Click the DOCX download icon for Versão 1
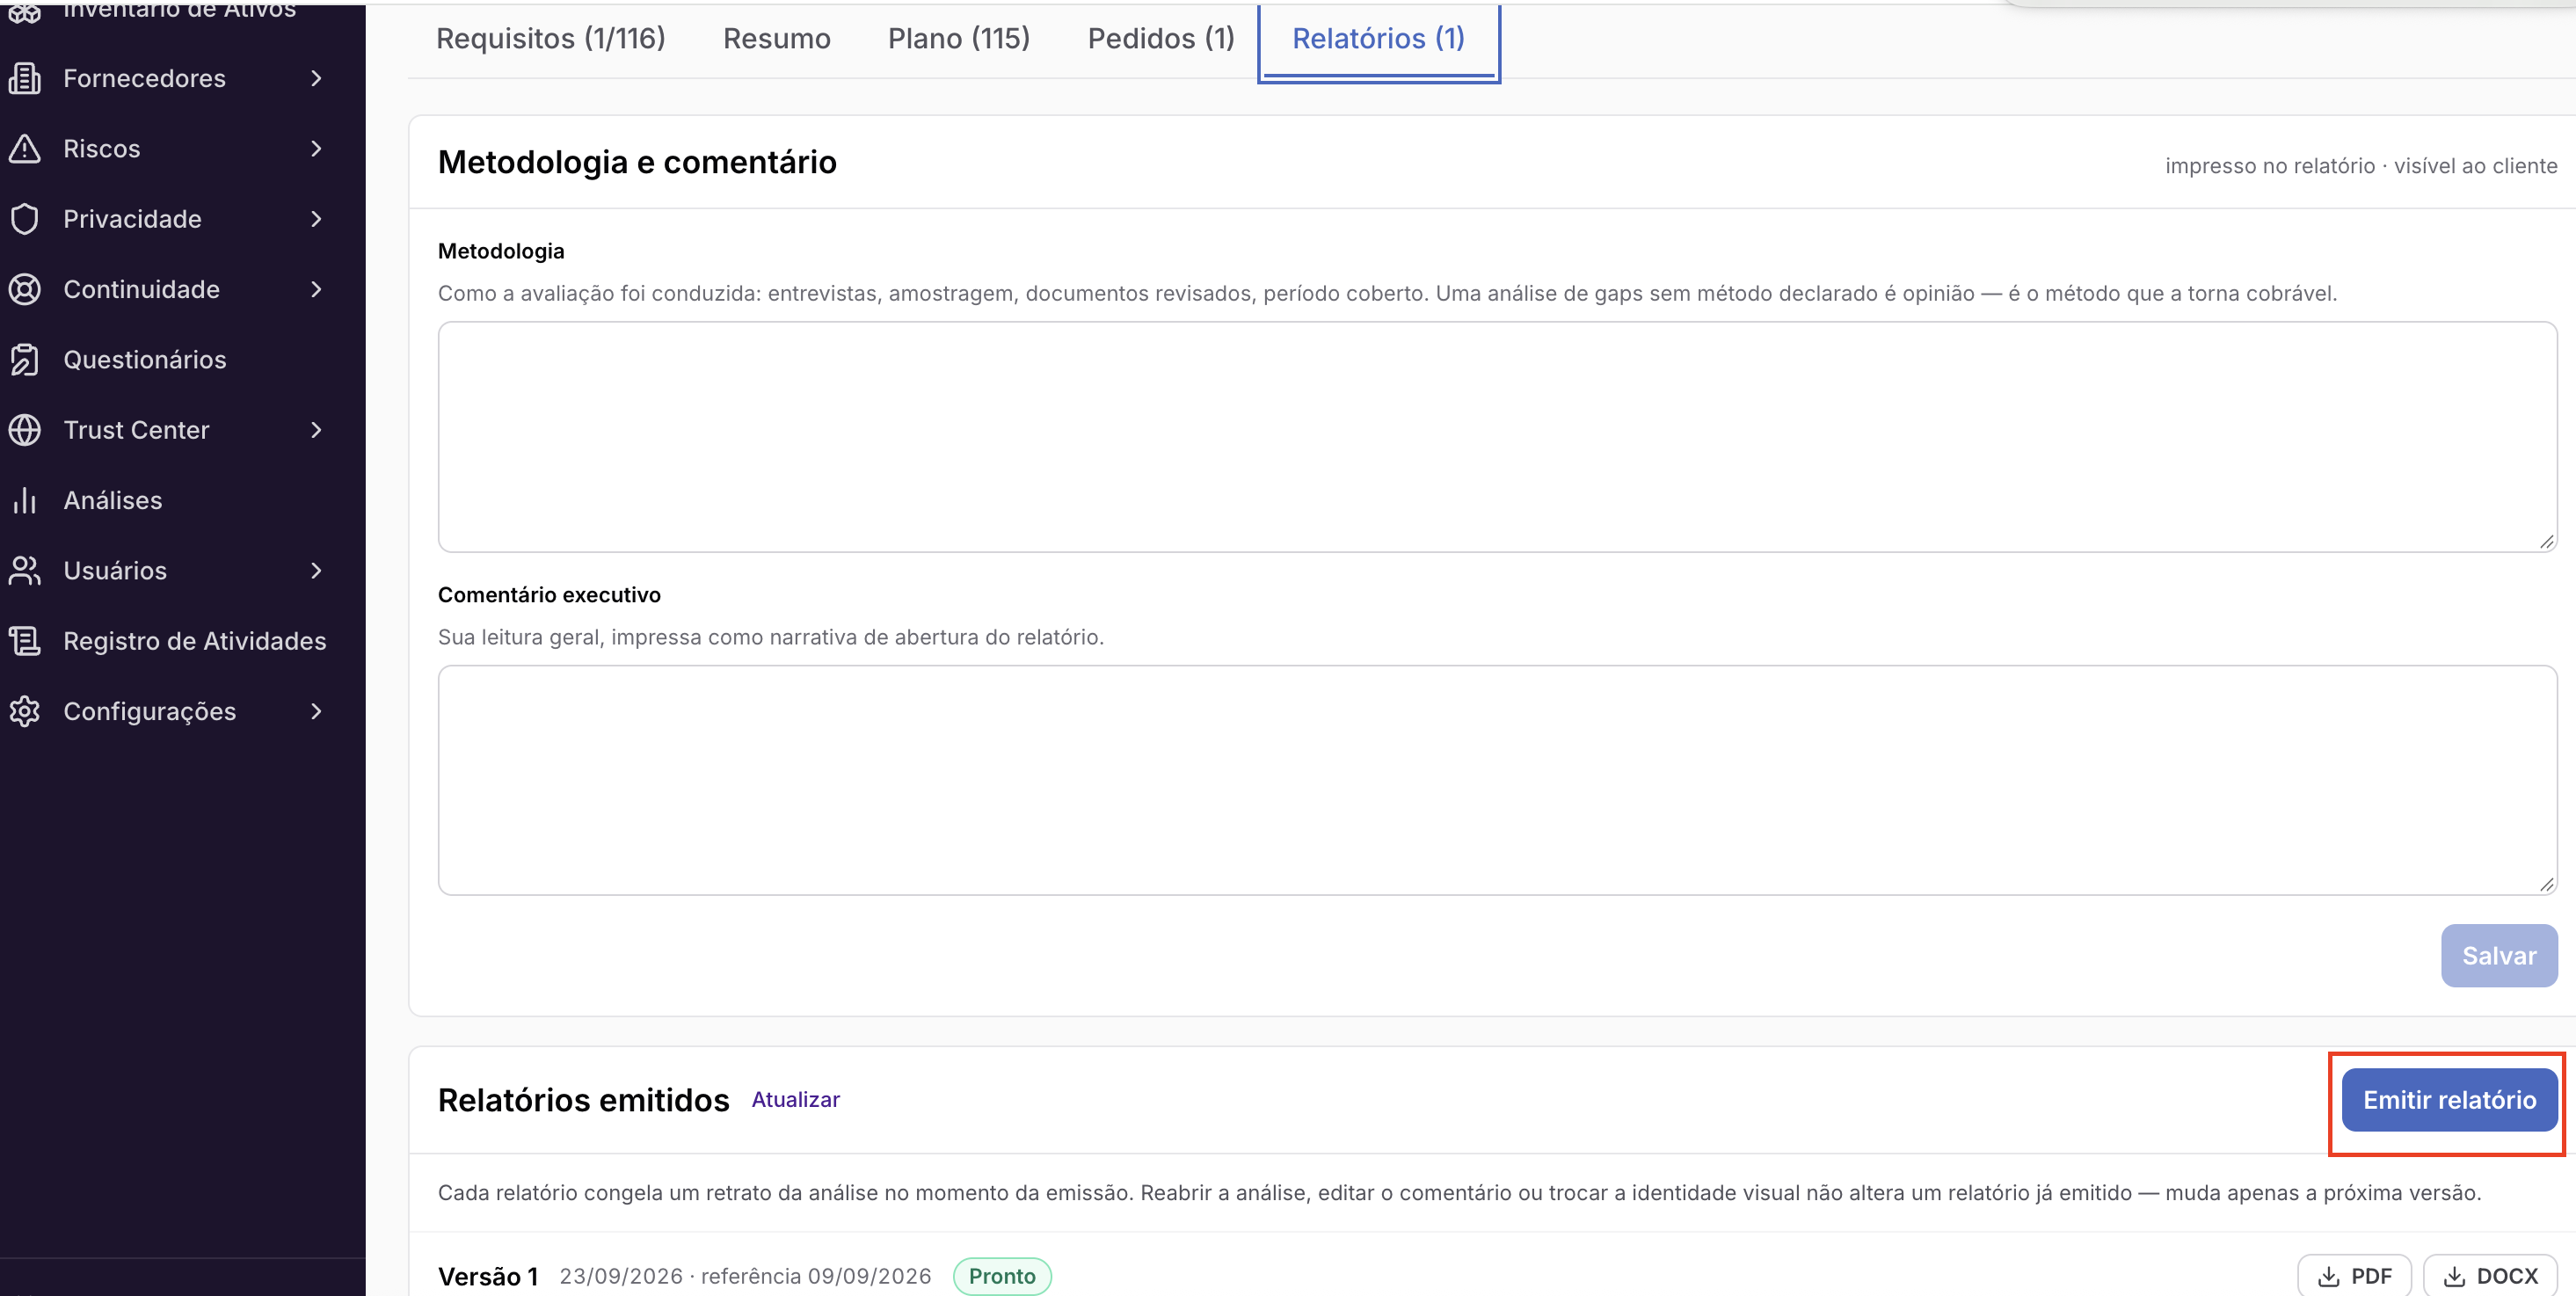 pos(2455,1276)
